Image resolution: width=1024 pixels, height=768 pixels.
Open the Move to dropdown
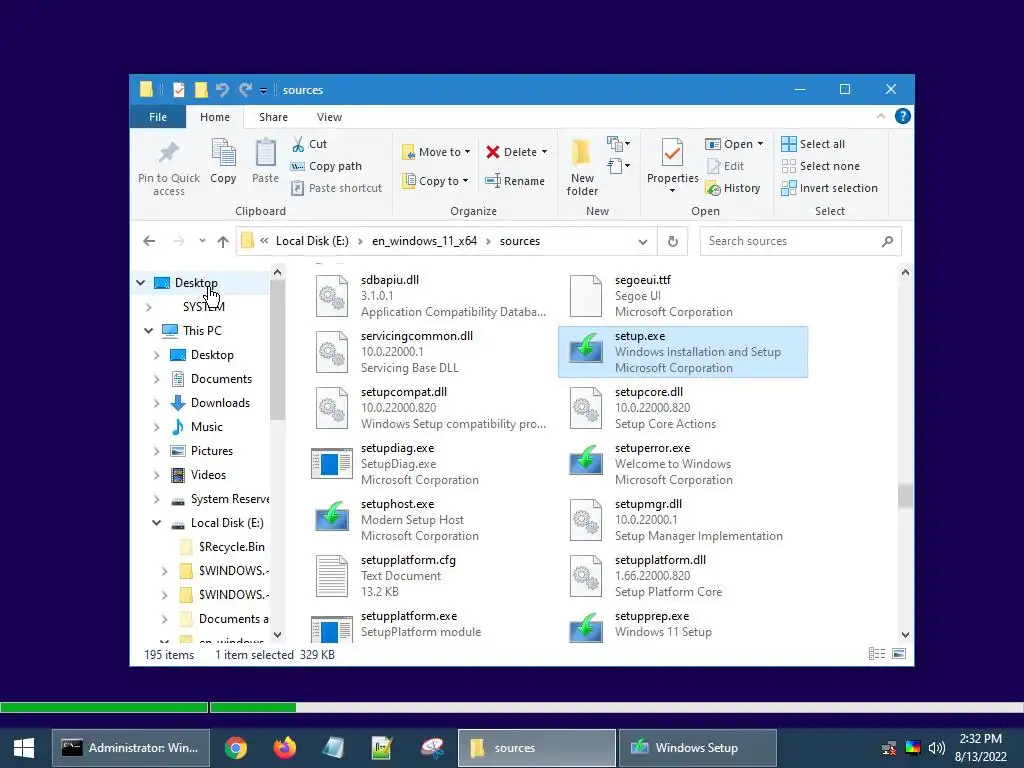pyautogui.click(x=436, y=152)
